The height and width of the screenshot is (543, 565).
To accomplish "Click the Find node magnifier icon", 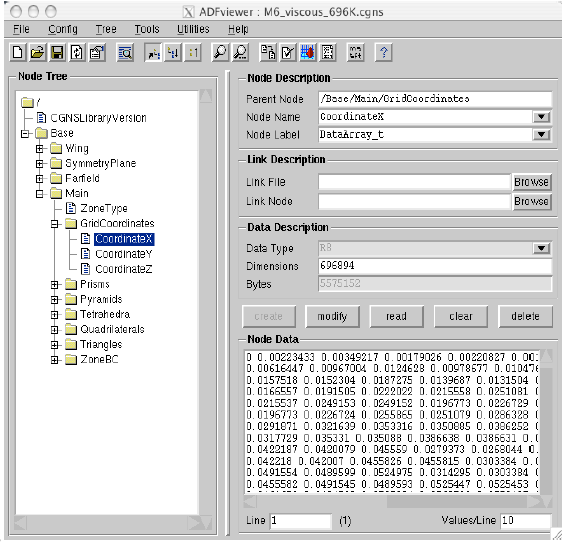I will [x=220, y=53].
